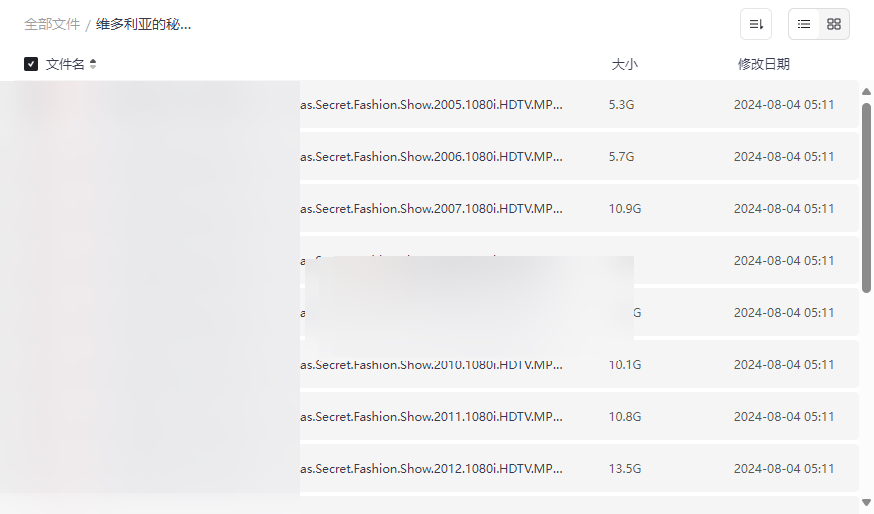Screen dimensions: 874x514
Task: Click the 大小 column header
Action: coord(624,64)
